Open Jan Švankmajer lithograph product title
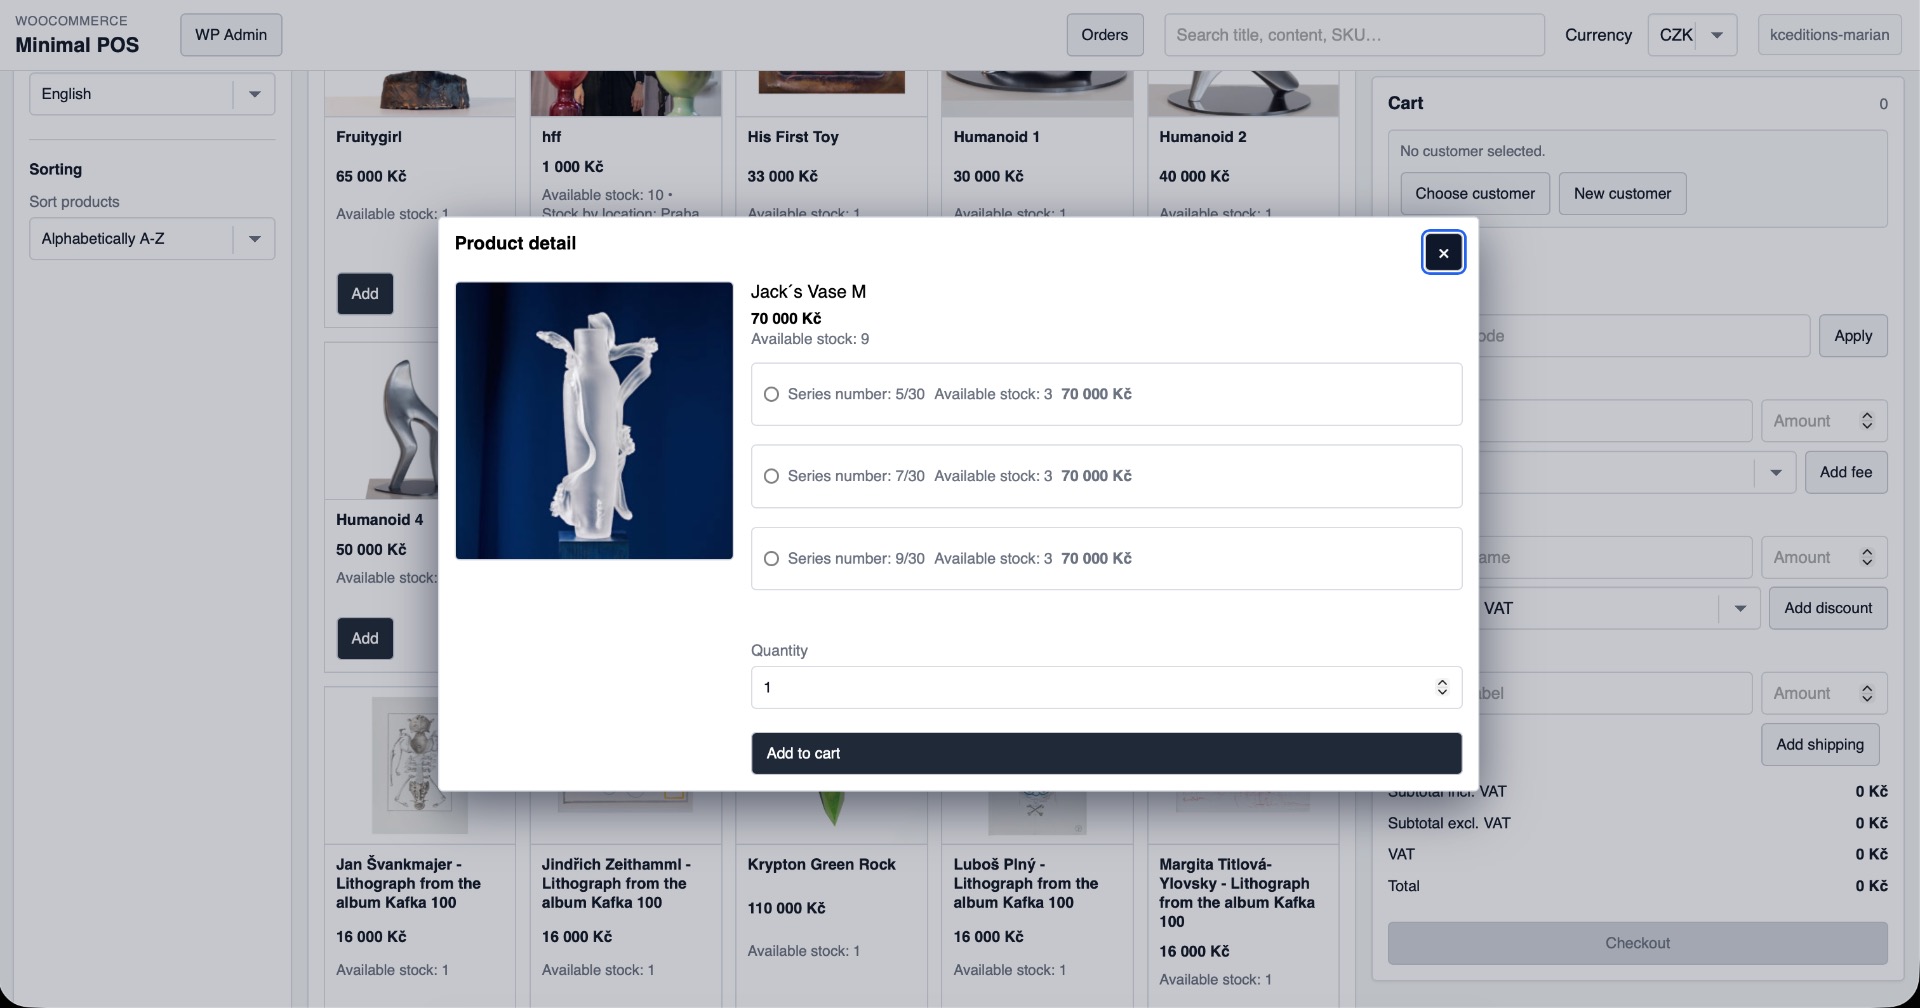The height and width of the screenshot is (1008, 1920). (x=409, y=883)
